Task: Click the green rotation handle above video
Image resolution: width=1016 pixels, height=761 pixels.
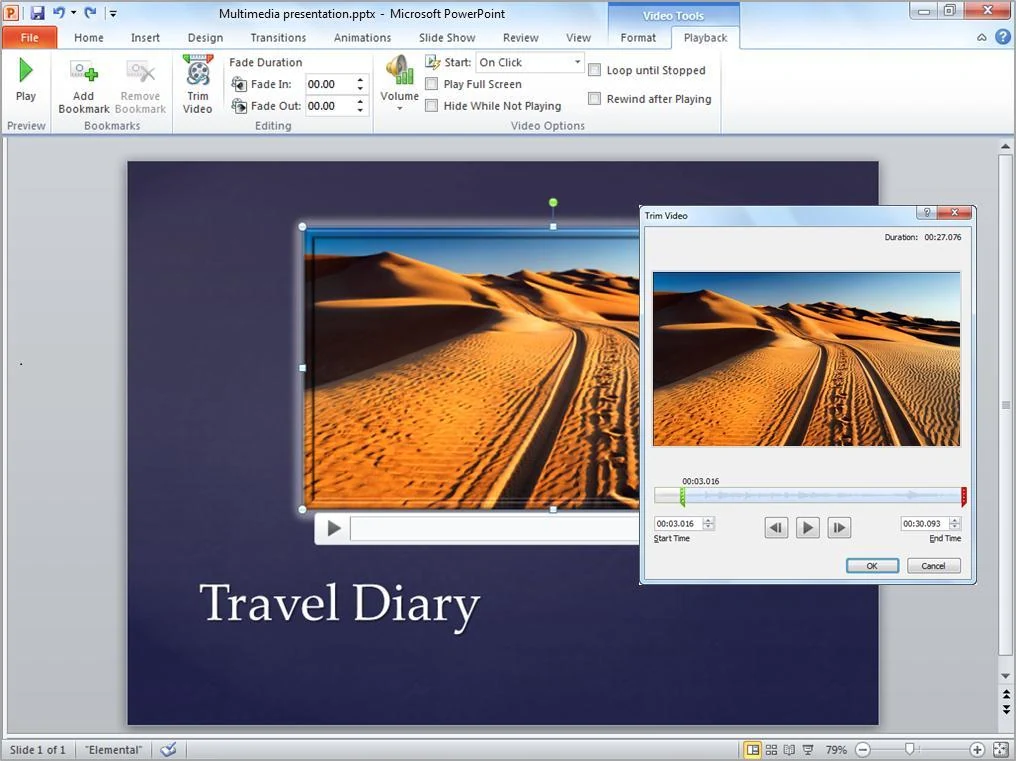Action: (x=553, y=203)
